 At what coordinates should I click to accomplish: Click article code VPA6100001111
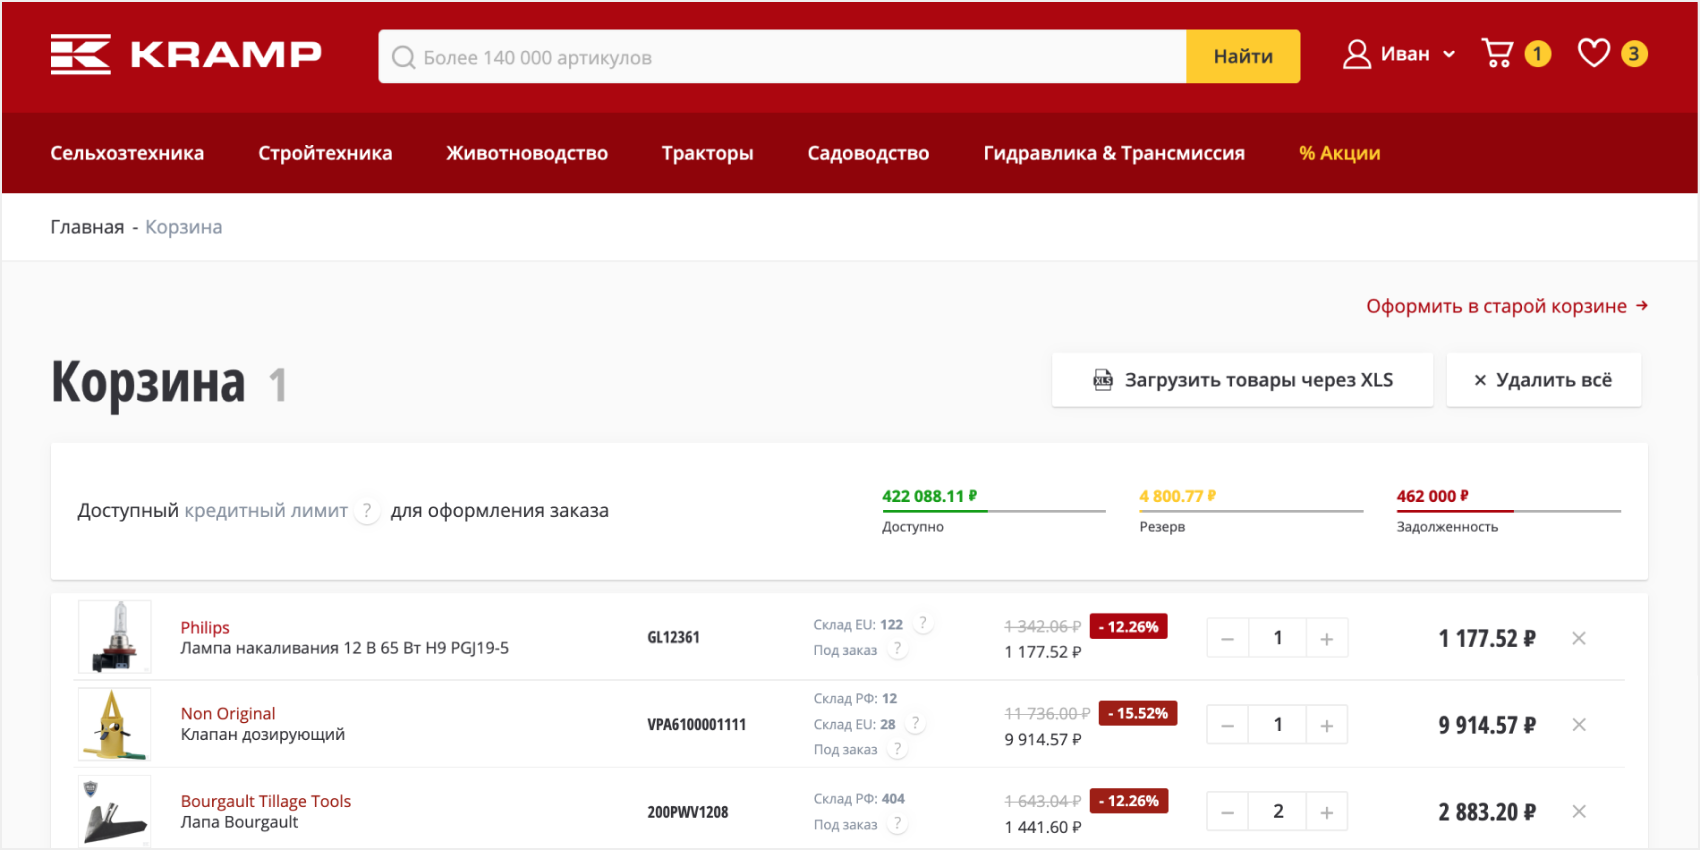pyautogui.click(x=696, y=724)
